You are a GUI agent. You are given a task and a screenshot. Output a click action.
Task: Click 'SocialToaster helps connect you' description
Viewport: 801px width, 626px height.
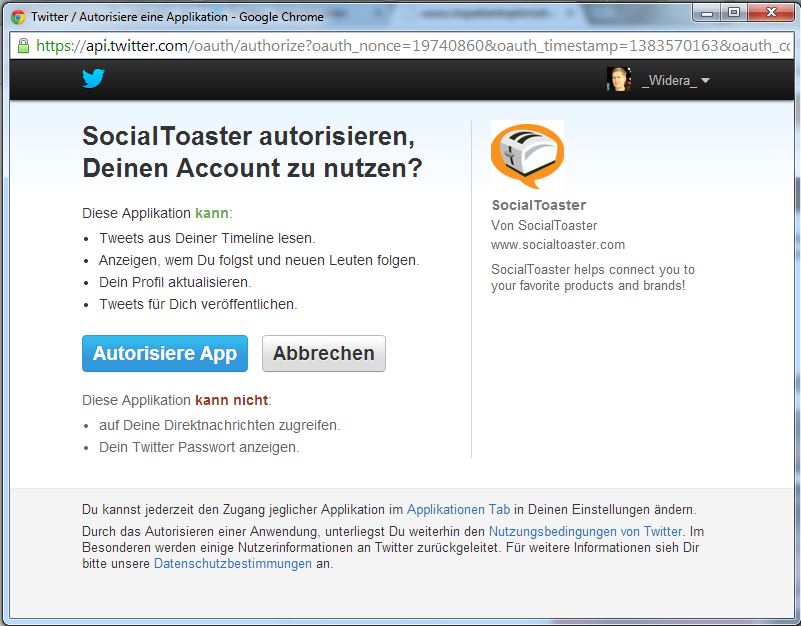[x=593, y=277]
